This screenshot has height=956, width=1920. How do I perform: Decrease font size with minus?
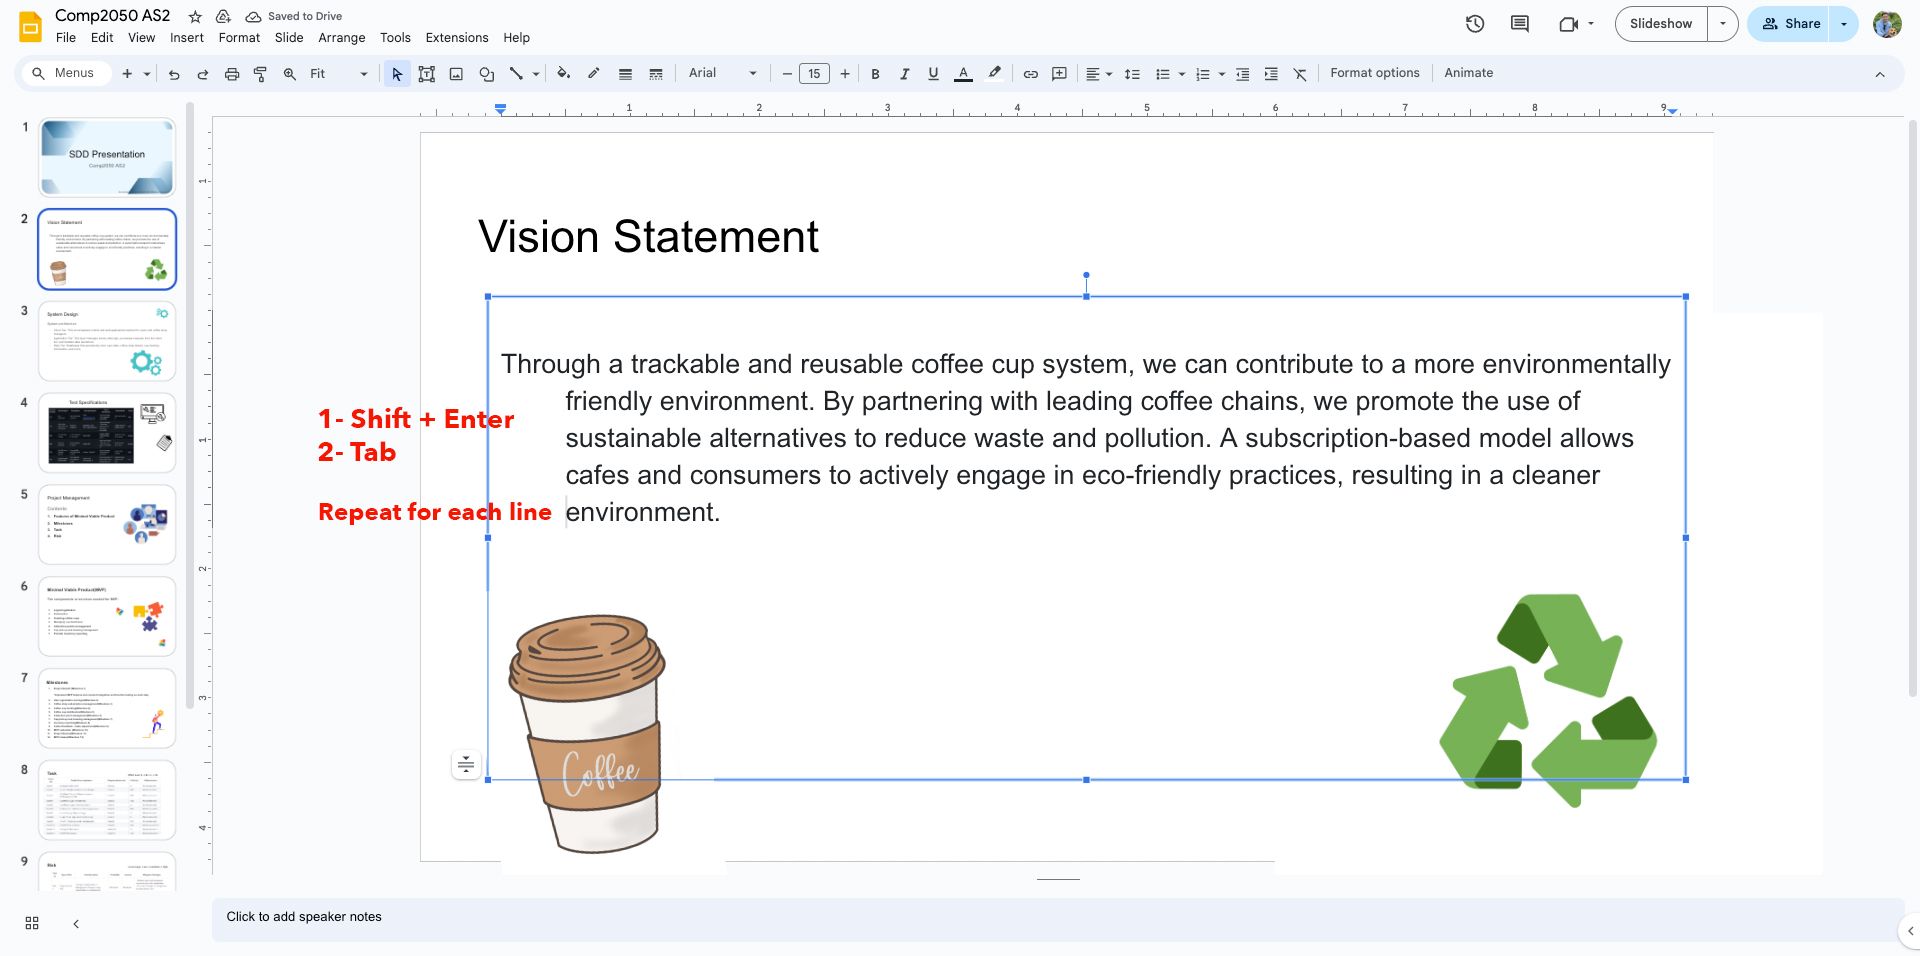[787, 74]
